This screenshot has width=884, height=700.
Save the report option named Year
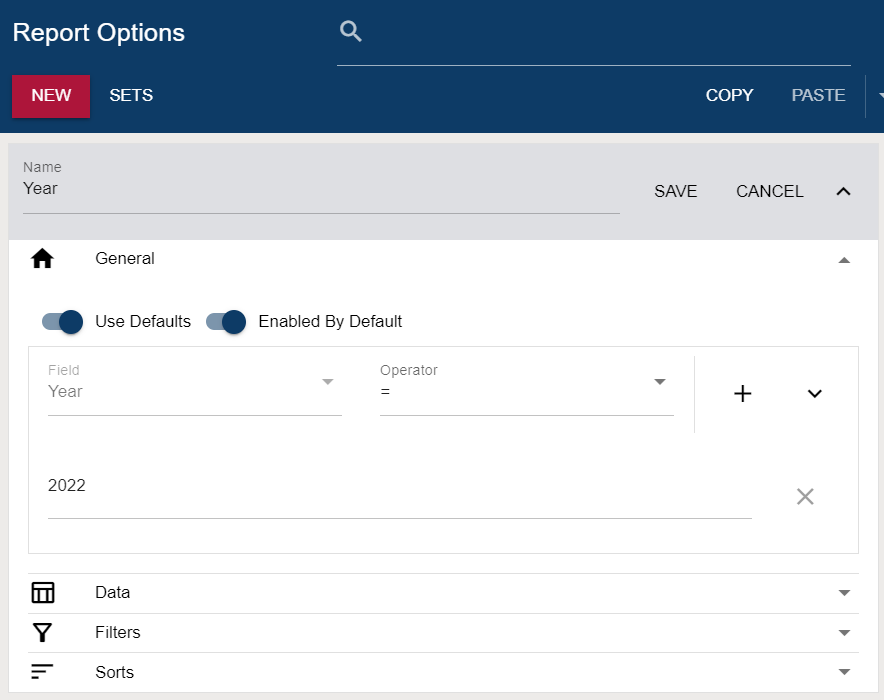tap(675, 191)
